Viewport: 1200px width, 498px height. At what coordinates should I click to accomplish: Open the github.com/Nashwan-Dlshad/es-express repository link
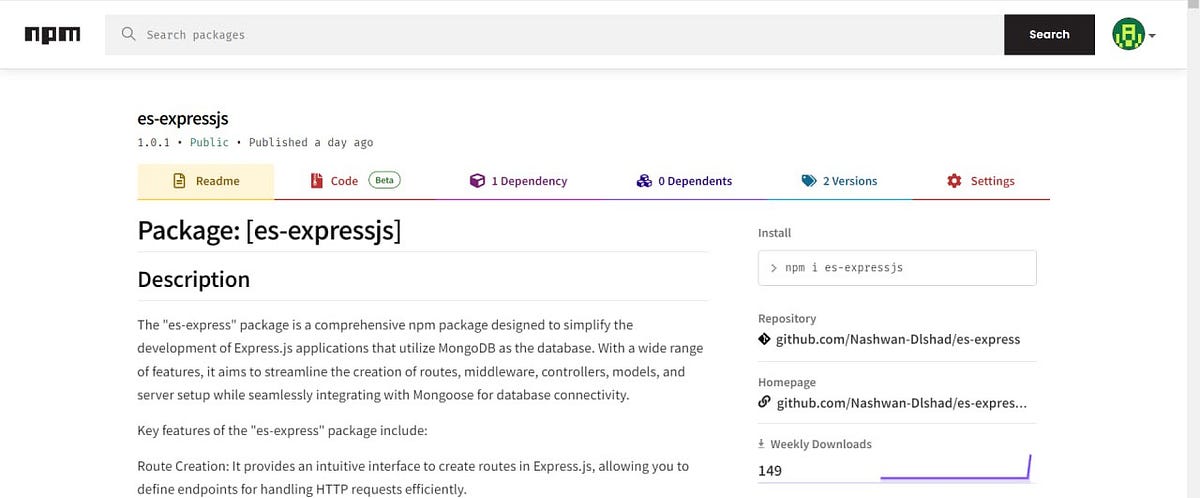[898, 339]
